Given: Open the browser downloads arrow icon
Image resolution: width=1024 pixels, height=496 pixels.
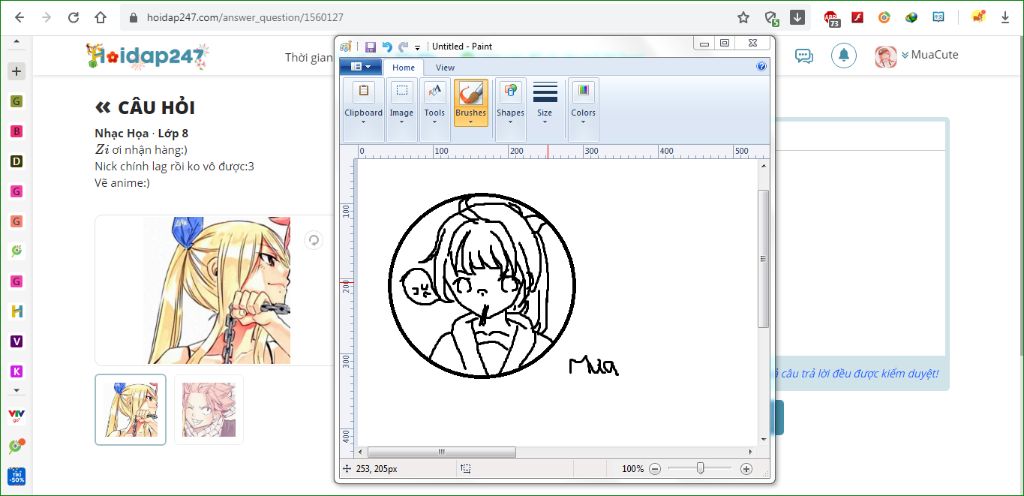Looking at the screenshot, I should coord(1005,18).
